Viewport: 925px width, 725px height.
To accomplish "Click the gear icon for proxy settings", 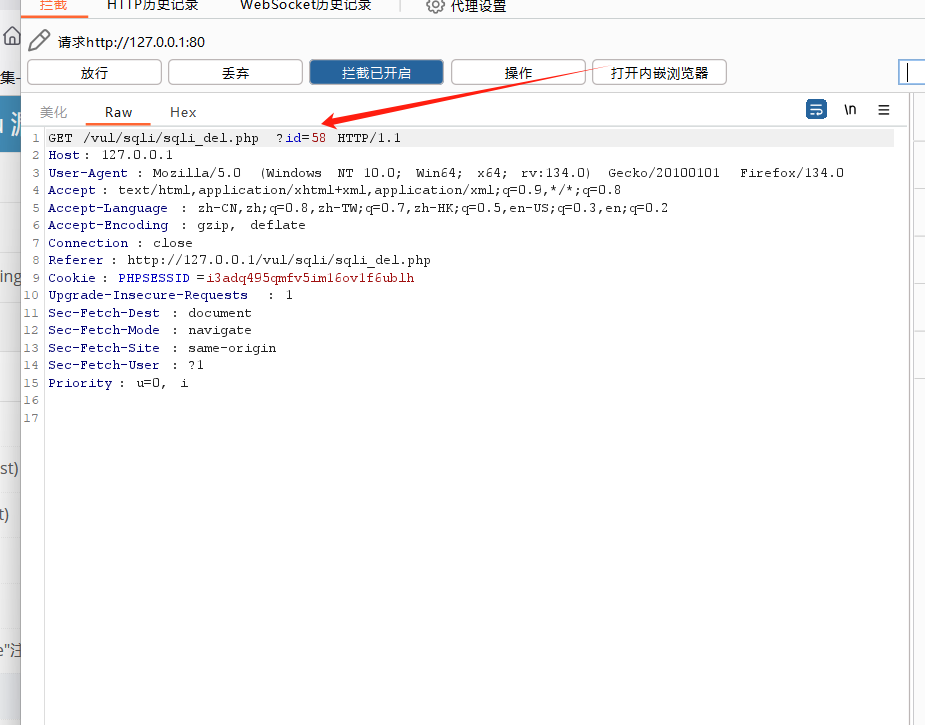I will [x=435, y=6].
